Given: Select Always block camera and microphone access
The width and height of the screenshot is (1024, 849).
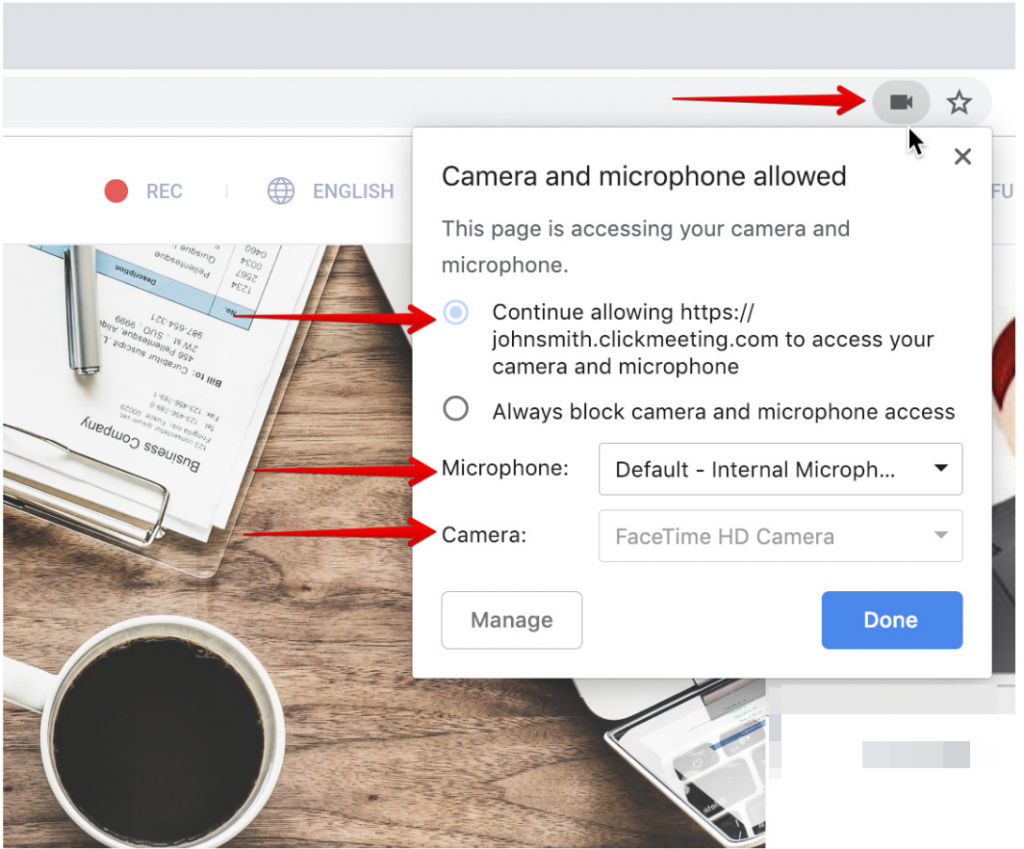Looking at the screenshot, I should click(456, 408).
